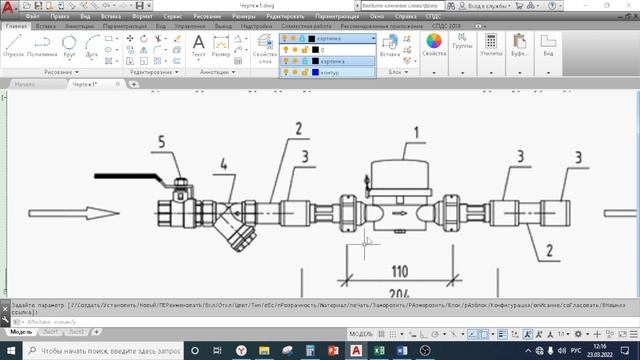Open the quick access toolbar customize arrow
Screen dimensions: 640x360
click(x=149, y=6)
